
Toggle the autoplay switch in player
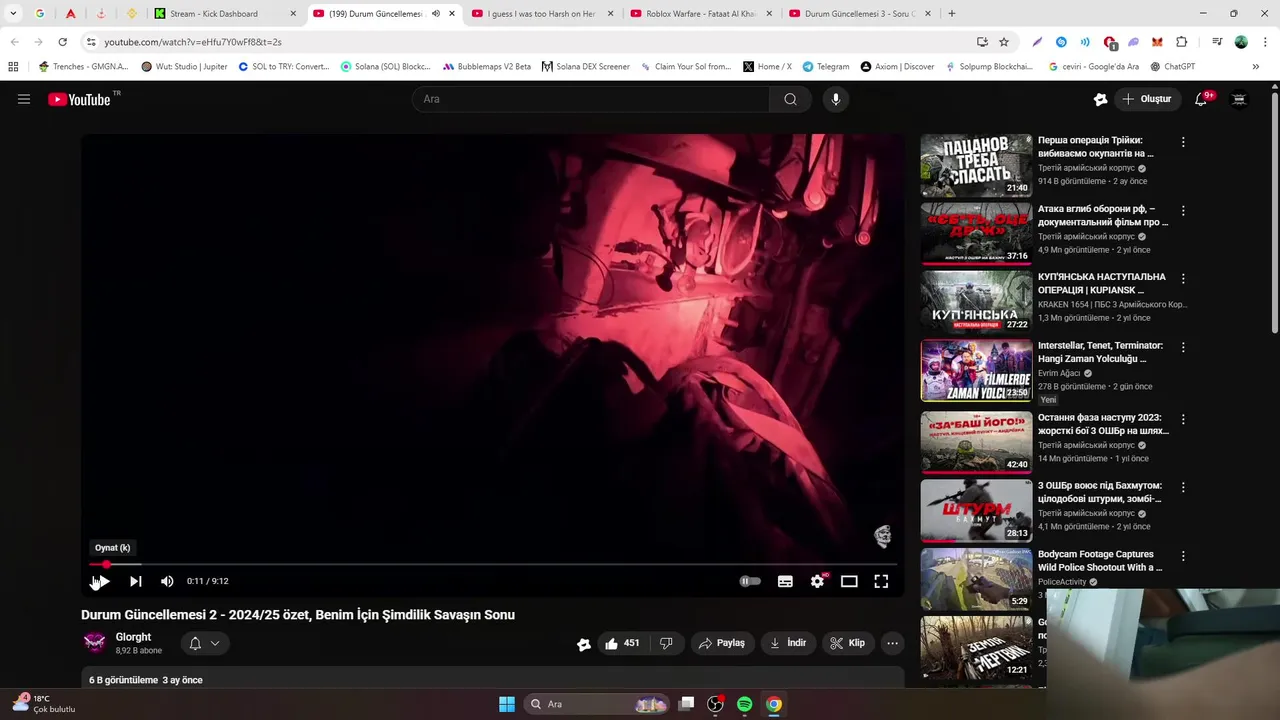tap(750, 581)
